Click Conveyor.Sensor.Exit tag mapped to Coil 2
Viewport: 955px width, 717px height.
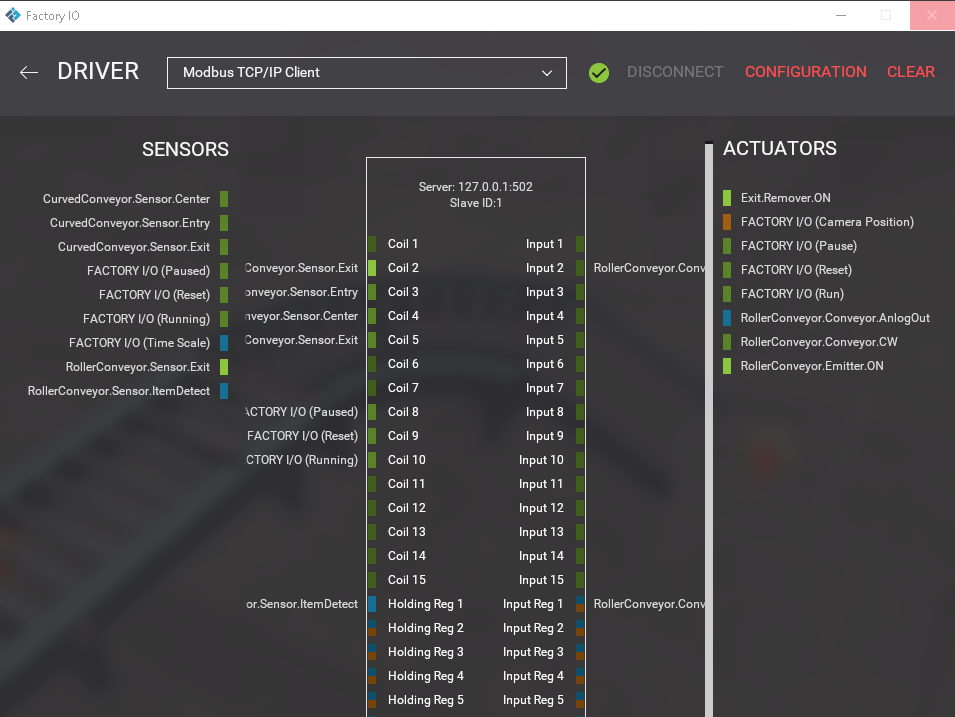click(x=301, y=268)
